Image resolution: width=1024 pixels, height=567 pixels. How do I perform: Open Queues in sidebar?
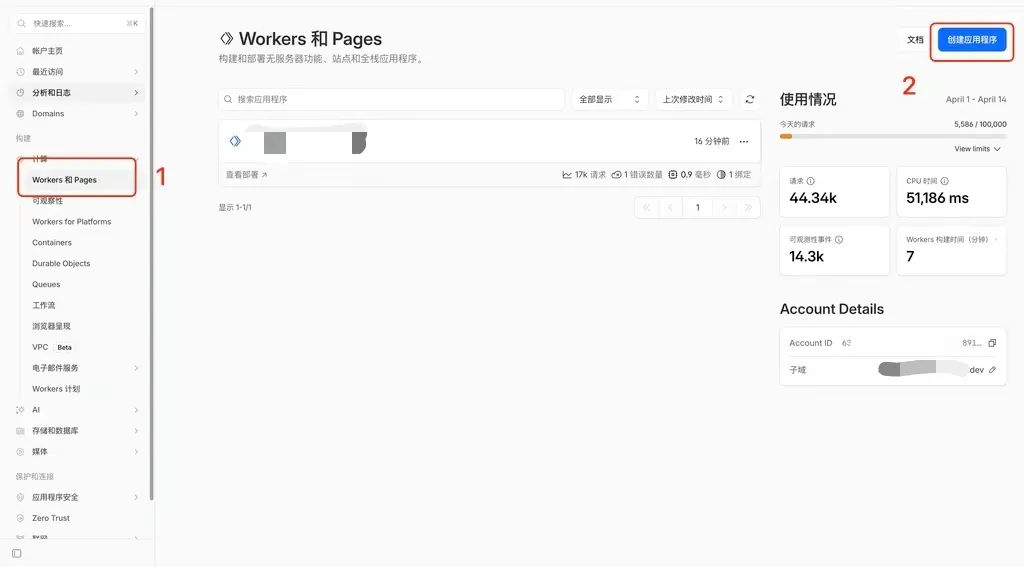(46, 285)
